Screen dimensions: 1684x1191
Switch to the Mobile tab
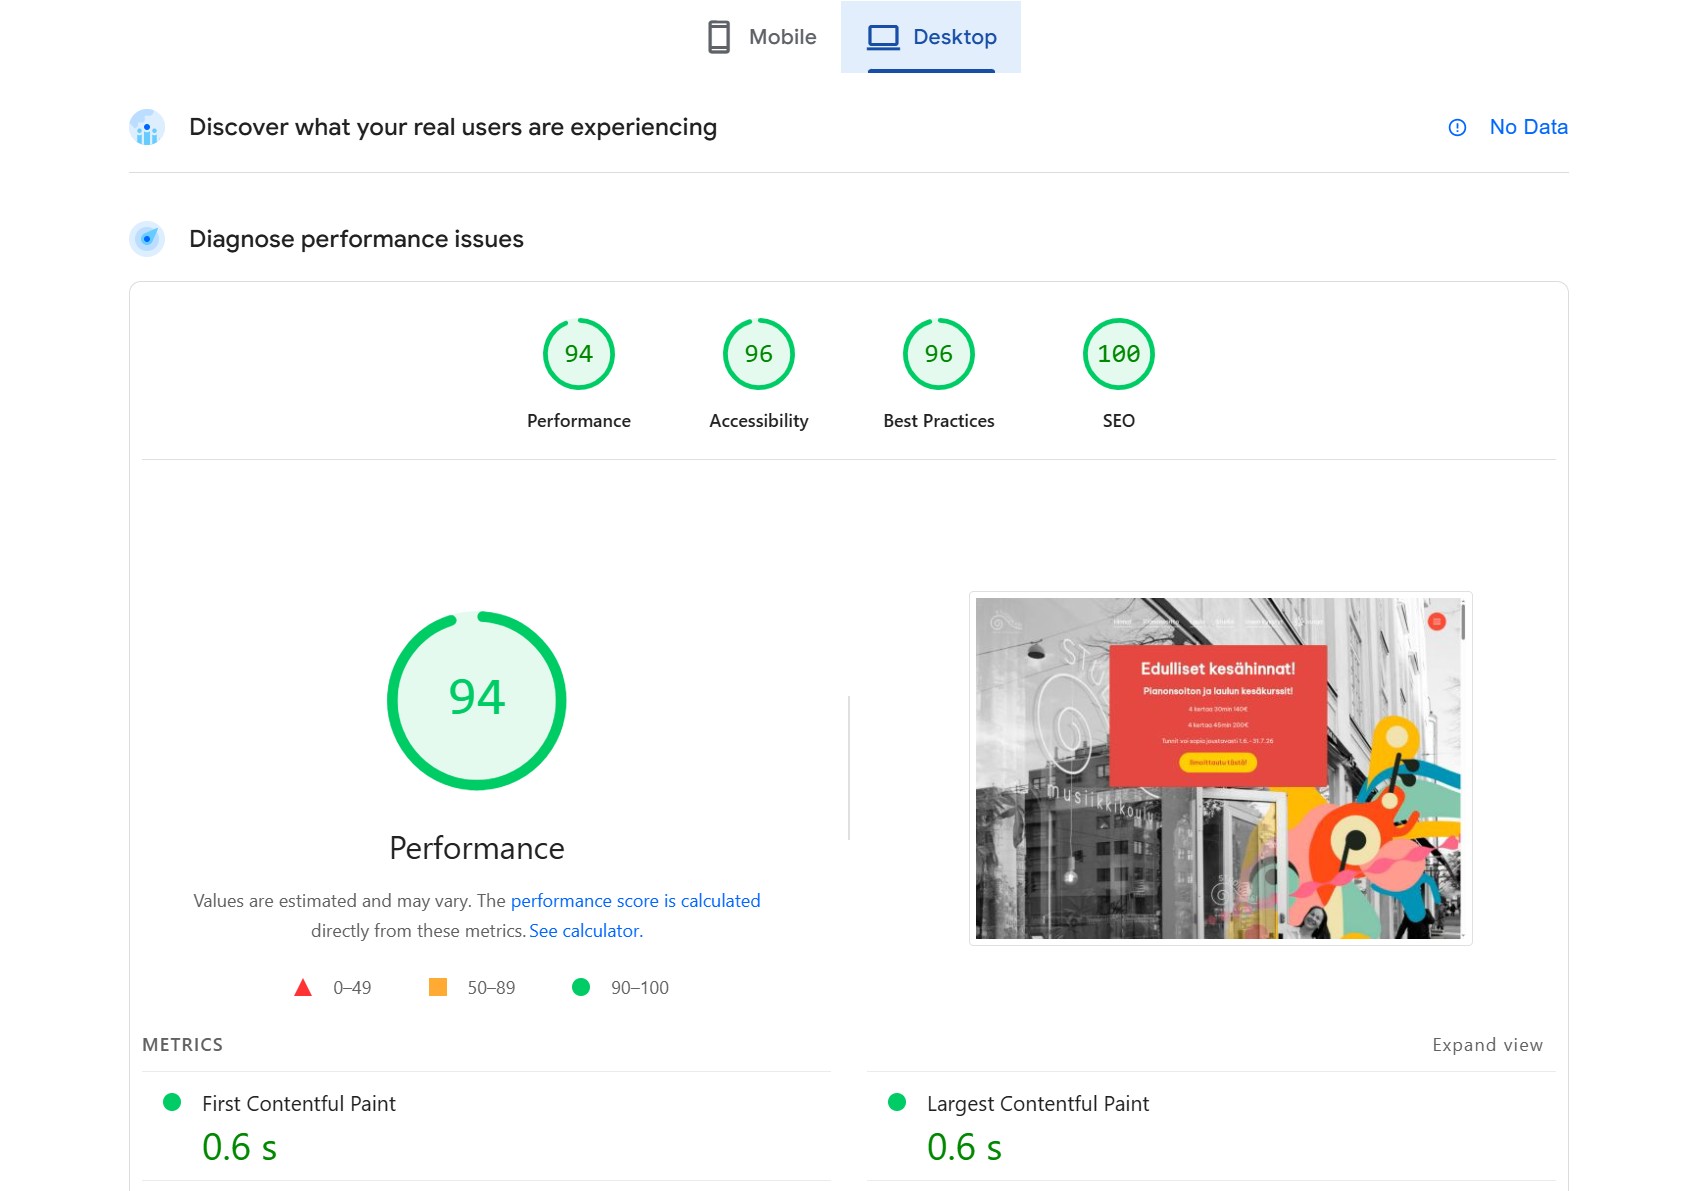click(762, 37)
